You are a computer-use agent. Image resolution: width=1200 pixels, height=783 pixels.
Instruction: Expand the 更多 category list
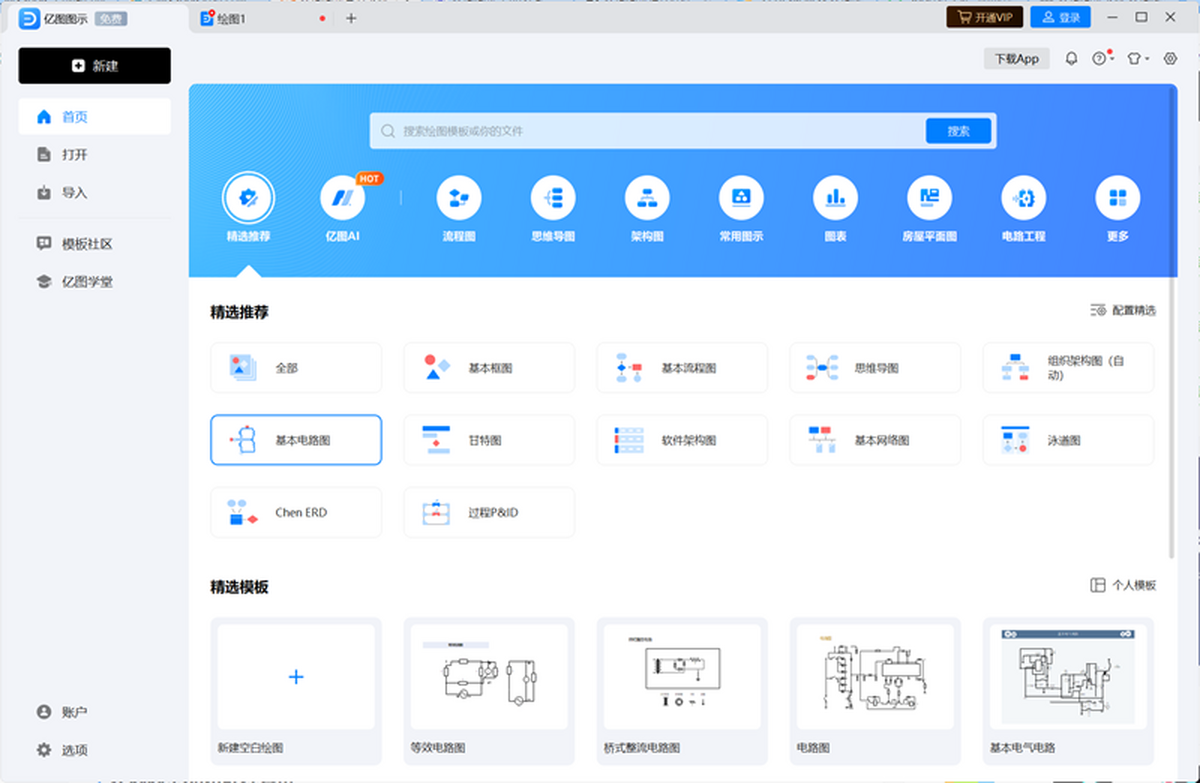(1117, 200)
